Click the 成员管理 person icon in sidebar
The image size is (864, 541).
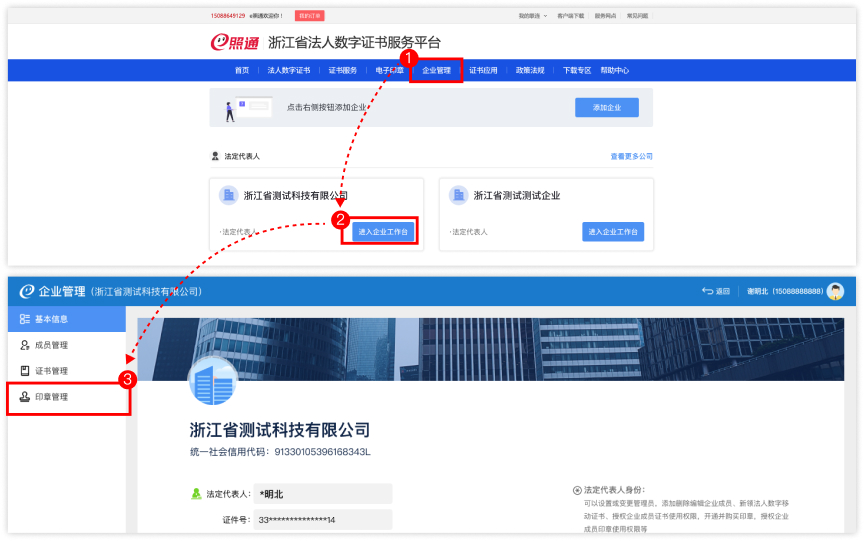tap(25, 345)
